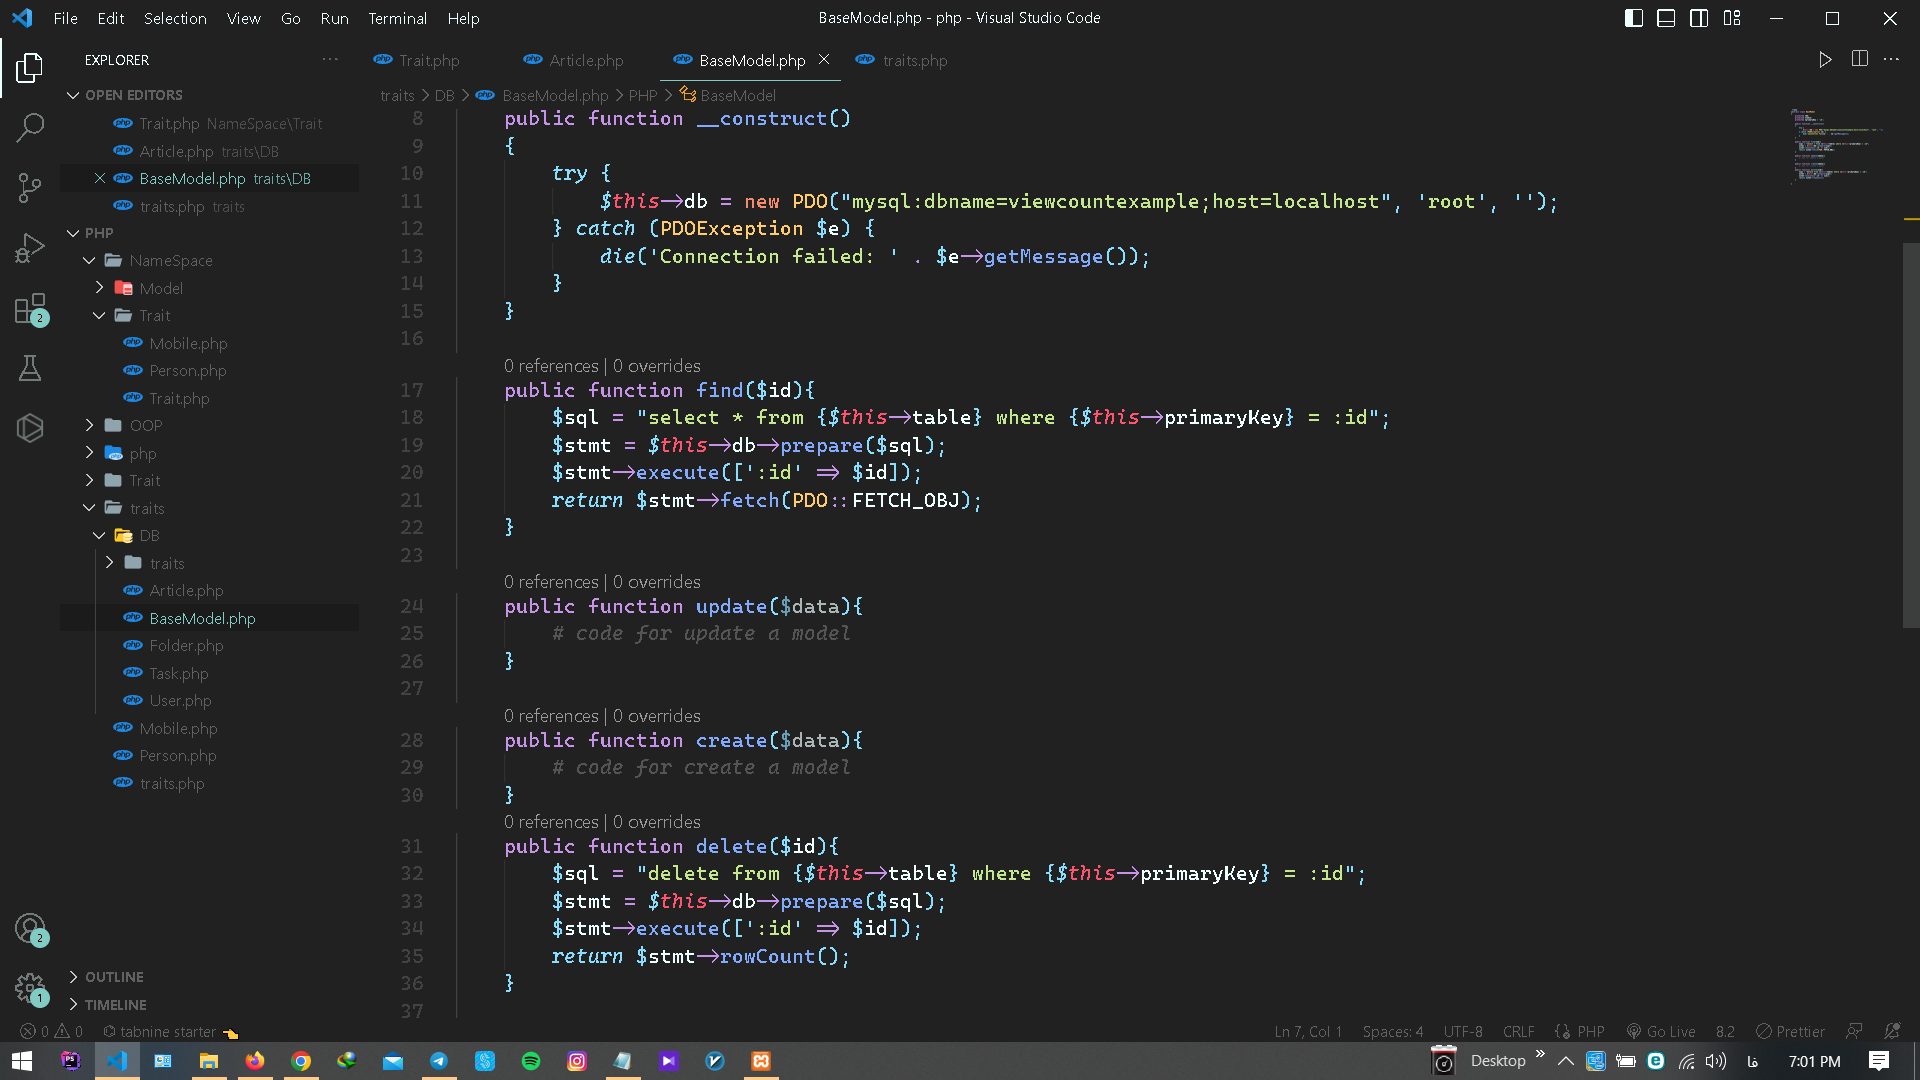Open the Manage gear menu

30,989
